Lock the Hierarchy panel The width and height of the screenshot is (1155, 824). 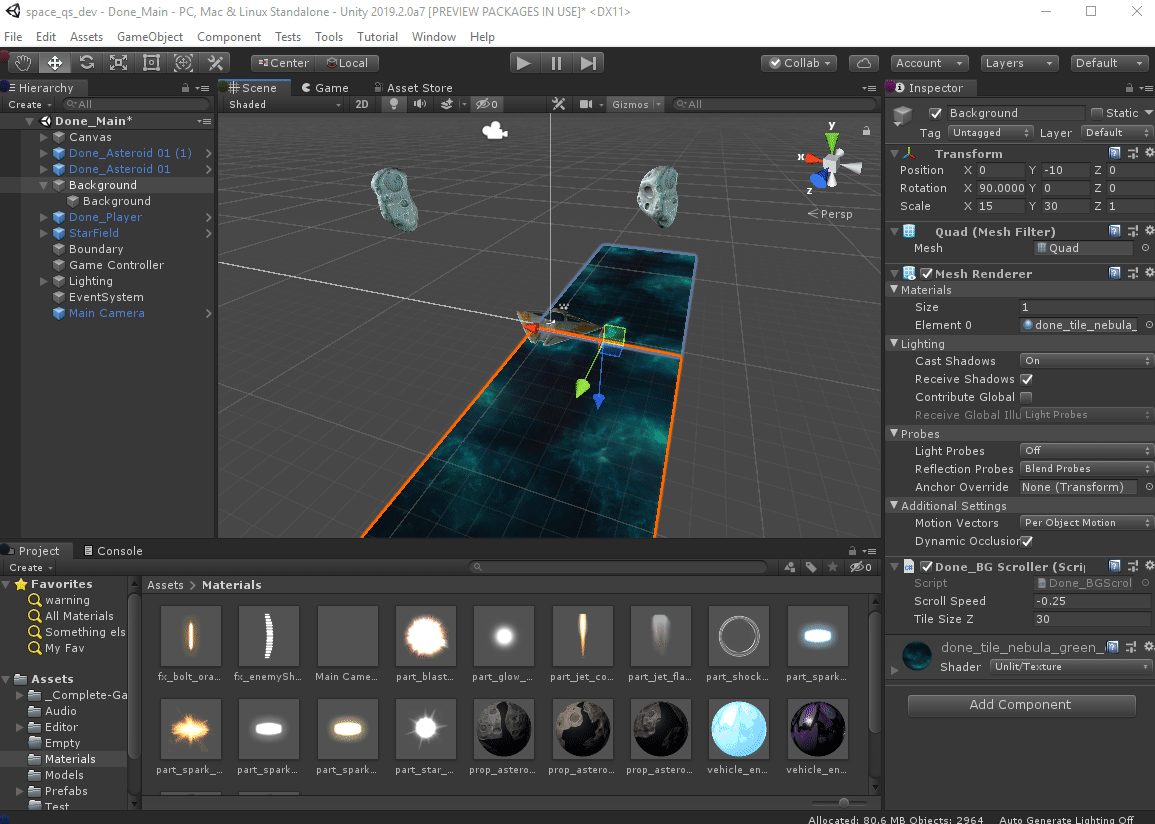(186, 88)
